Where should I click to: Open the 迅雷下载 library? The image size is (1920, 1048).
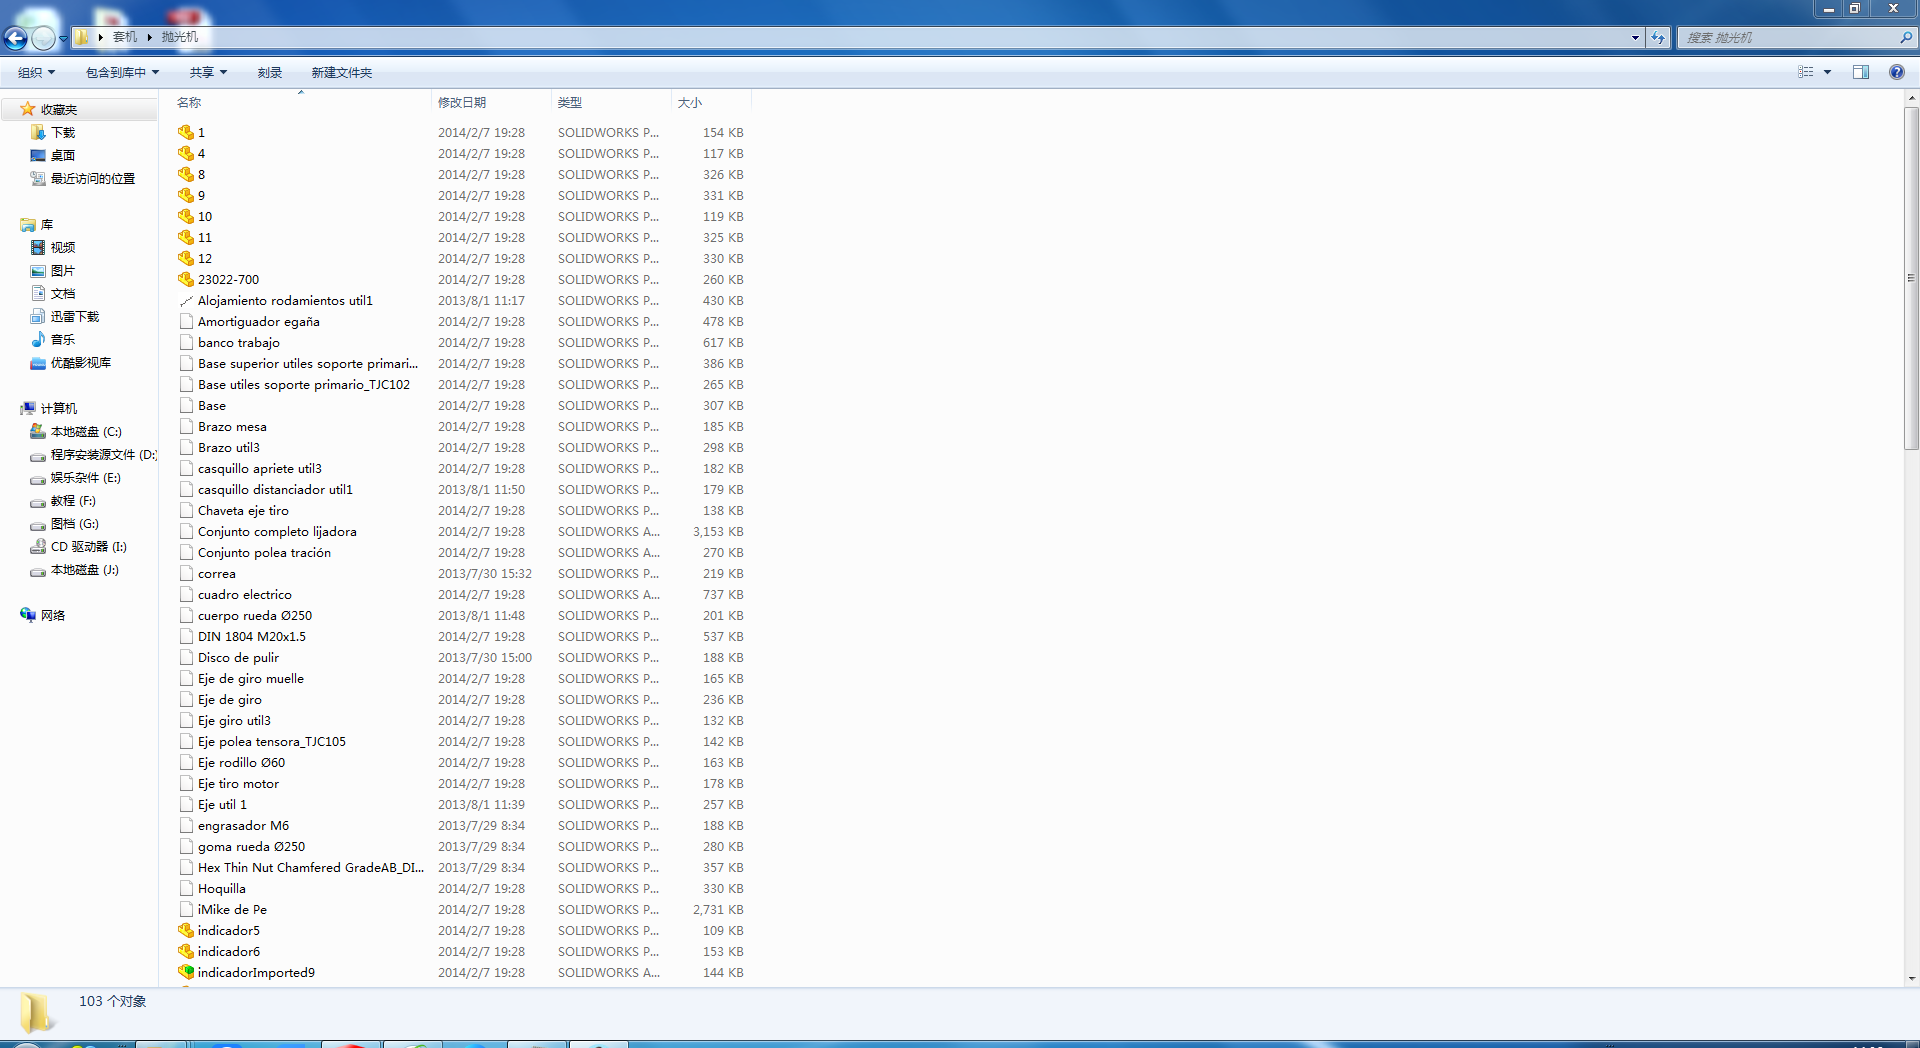point(75,316)
